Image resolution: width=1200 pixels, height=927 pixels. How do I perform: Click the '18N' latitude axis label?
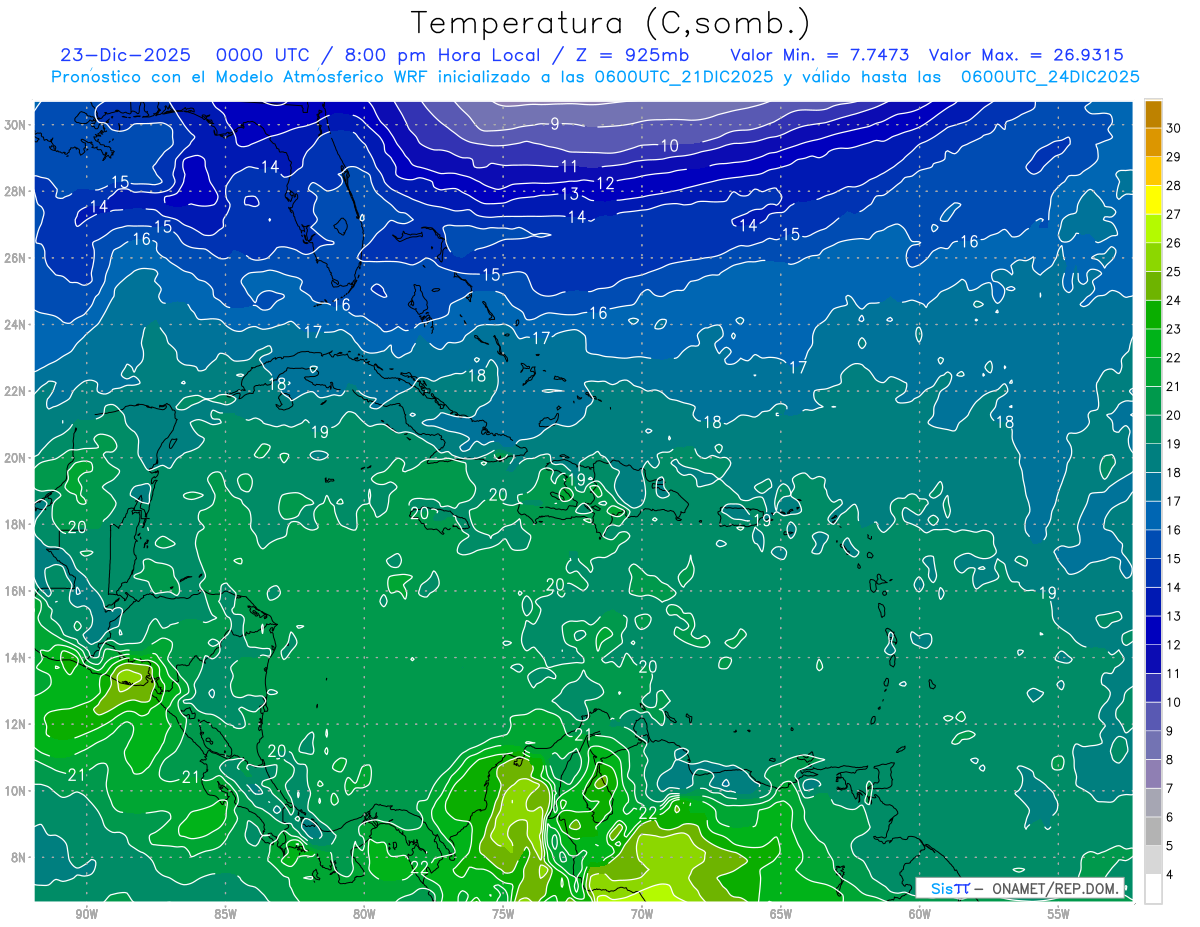pyautogui.click(x=16, y=524)
